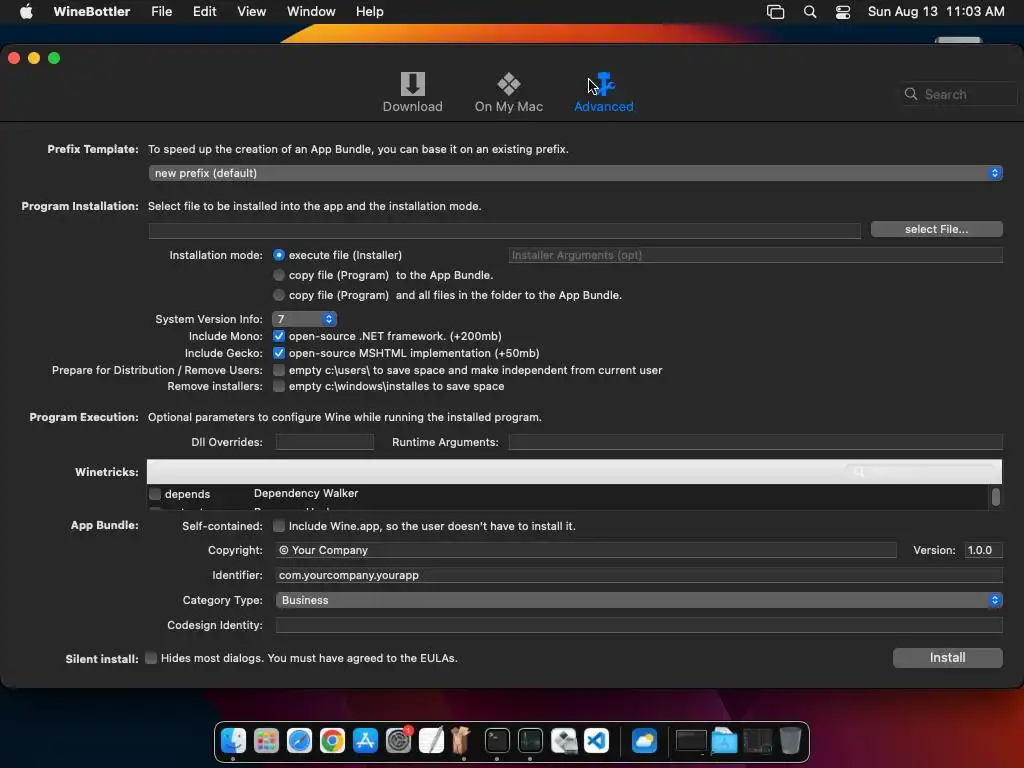Enable Silent install checkbox
This screenshot has height=768, width=1024.
[151, 658]
